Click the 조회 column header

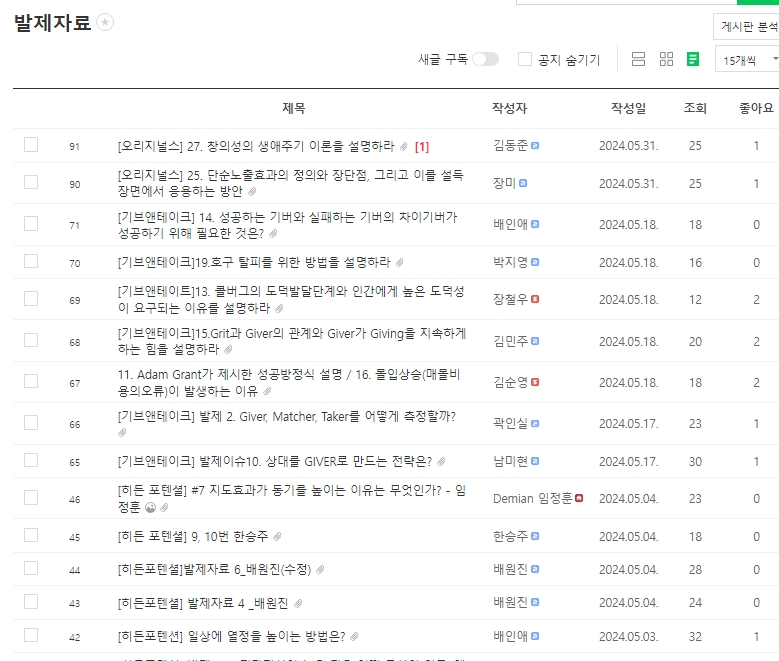pyautogui.click(x=695, y=108)
